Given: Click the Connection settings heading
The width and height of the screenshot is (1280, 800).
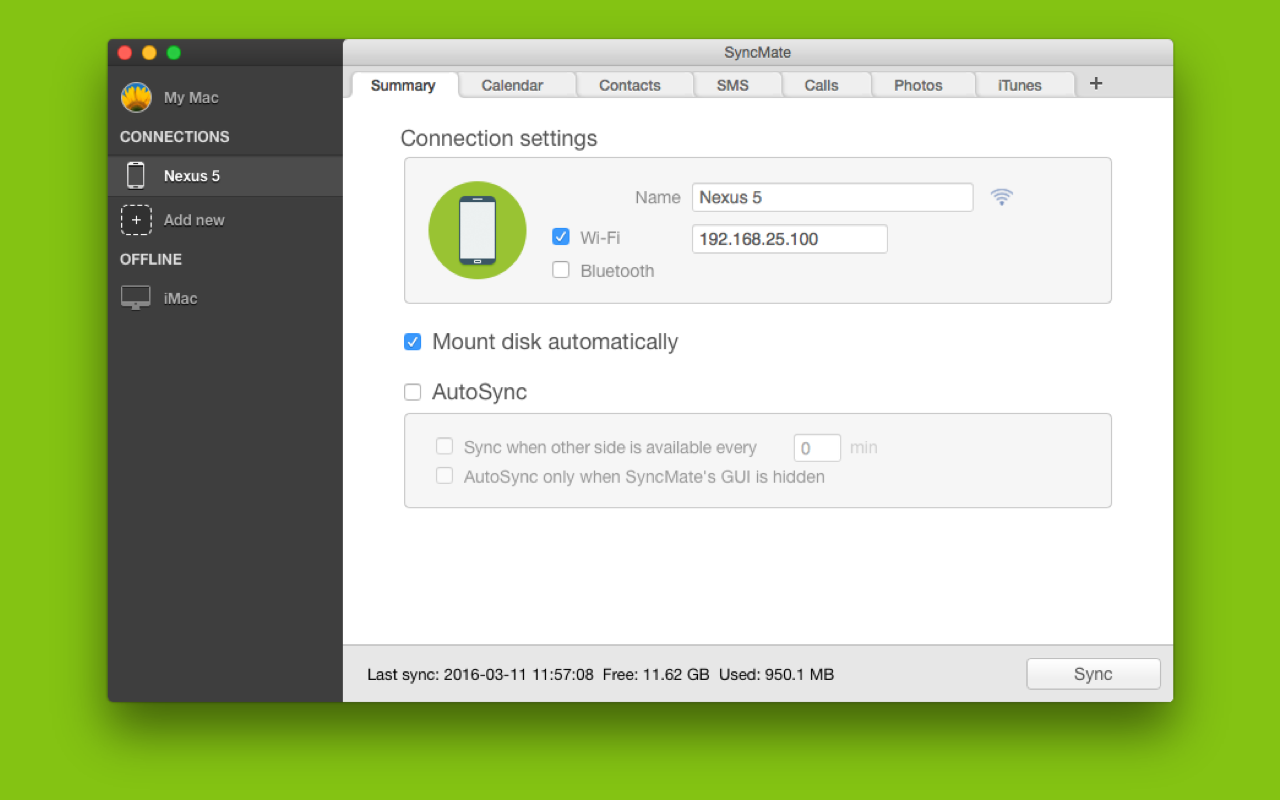Looking at the screenshot, I should [x=499, y=138].
